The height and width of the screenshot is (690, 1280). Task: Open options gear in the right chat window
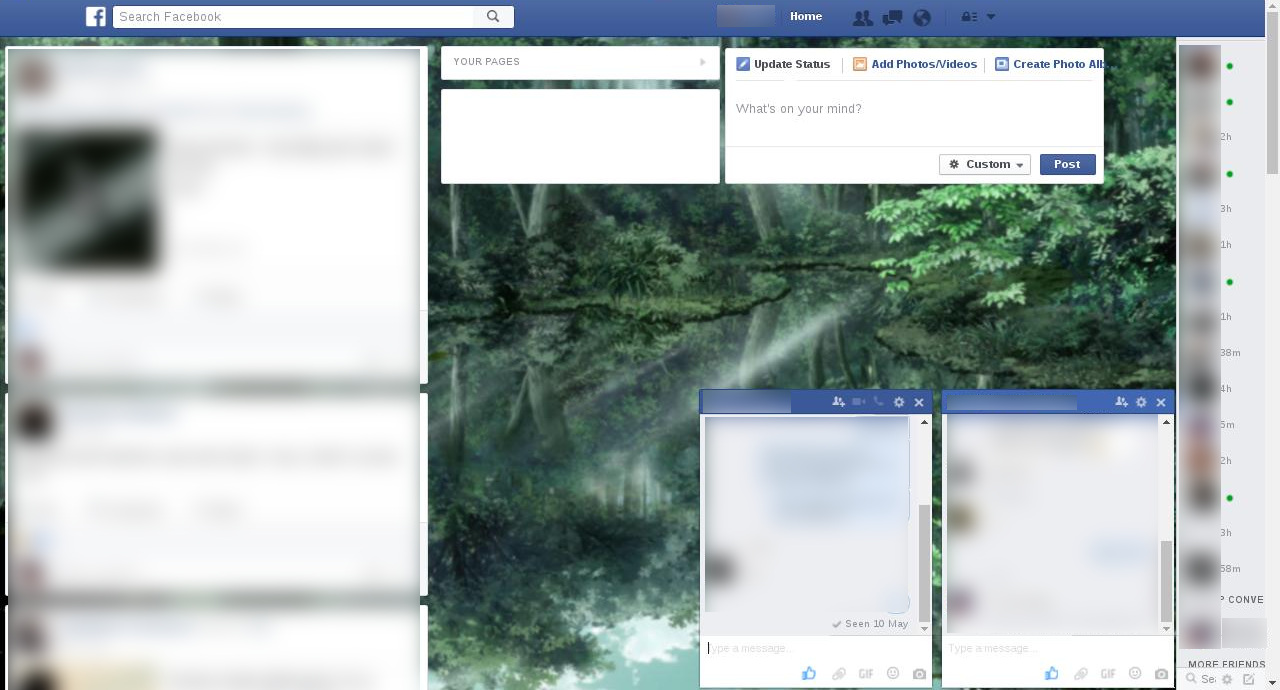point(1141,402)
